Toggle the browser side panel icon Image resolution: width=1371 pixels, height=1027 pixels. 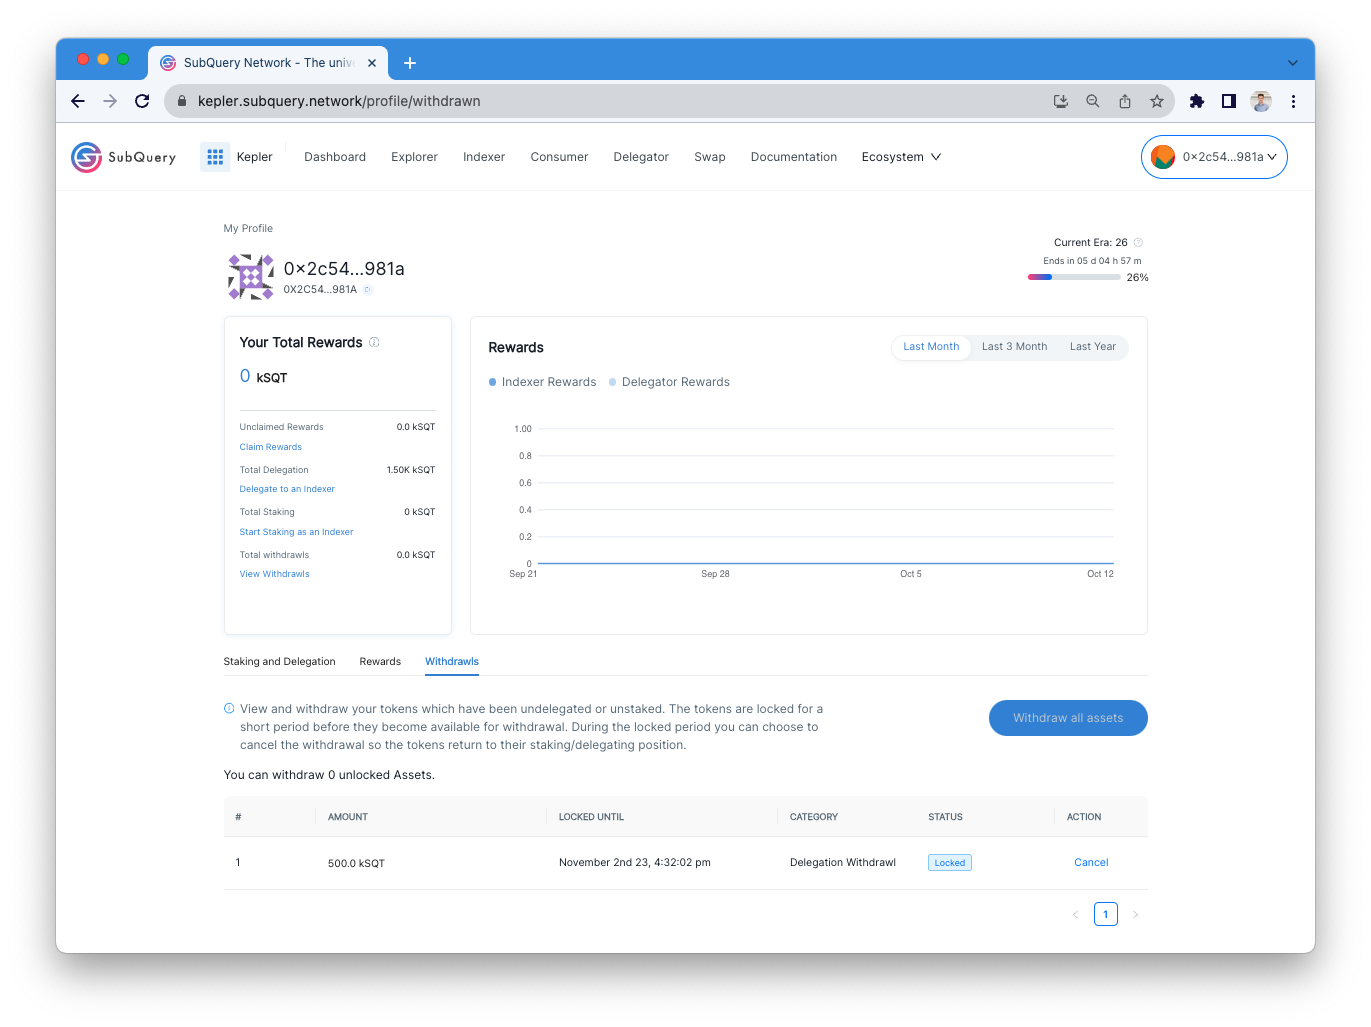[1229, 101]
